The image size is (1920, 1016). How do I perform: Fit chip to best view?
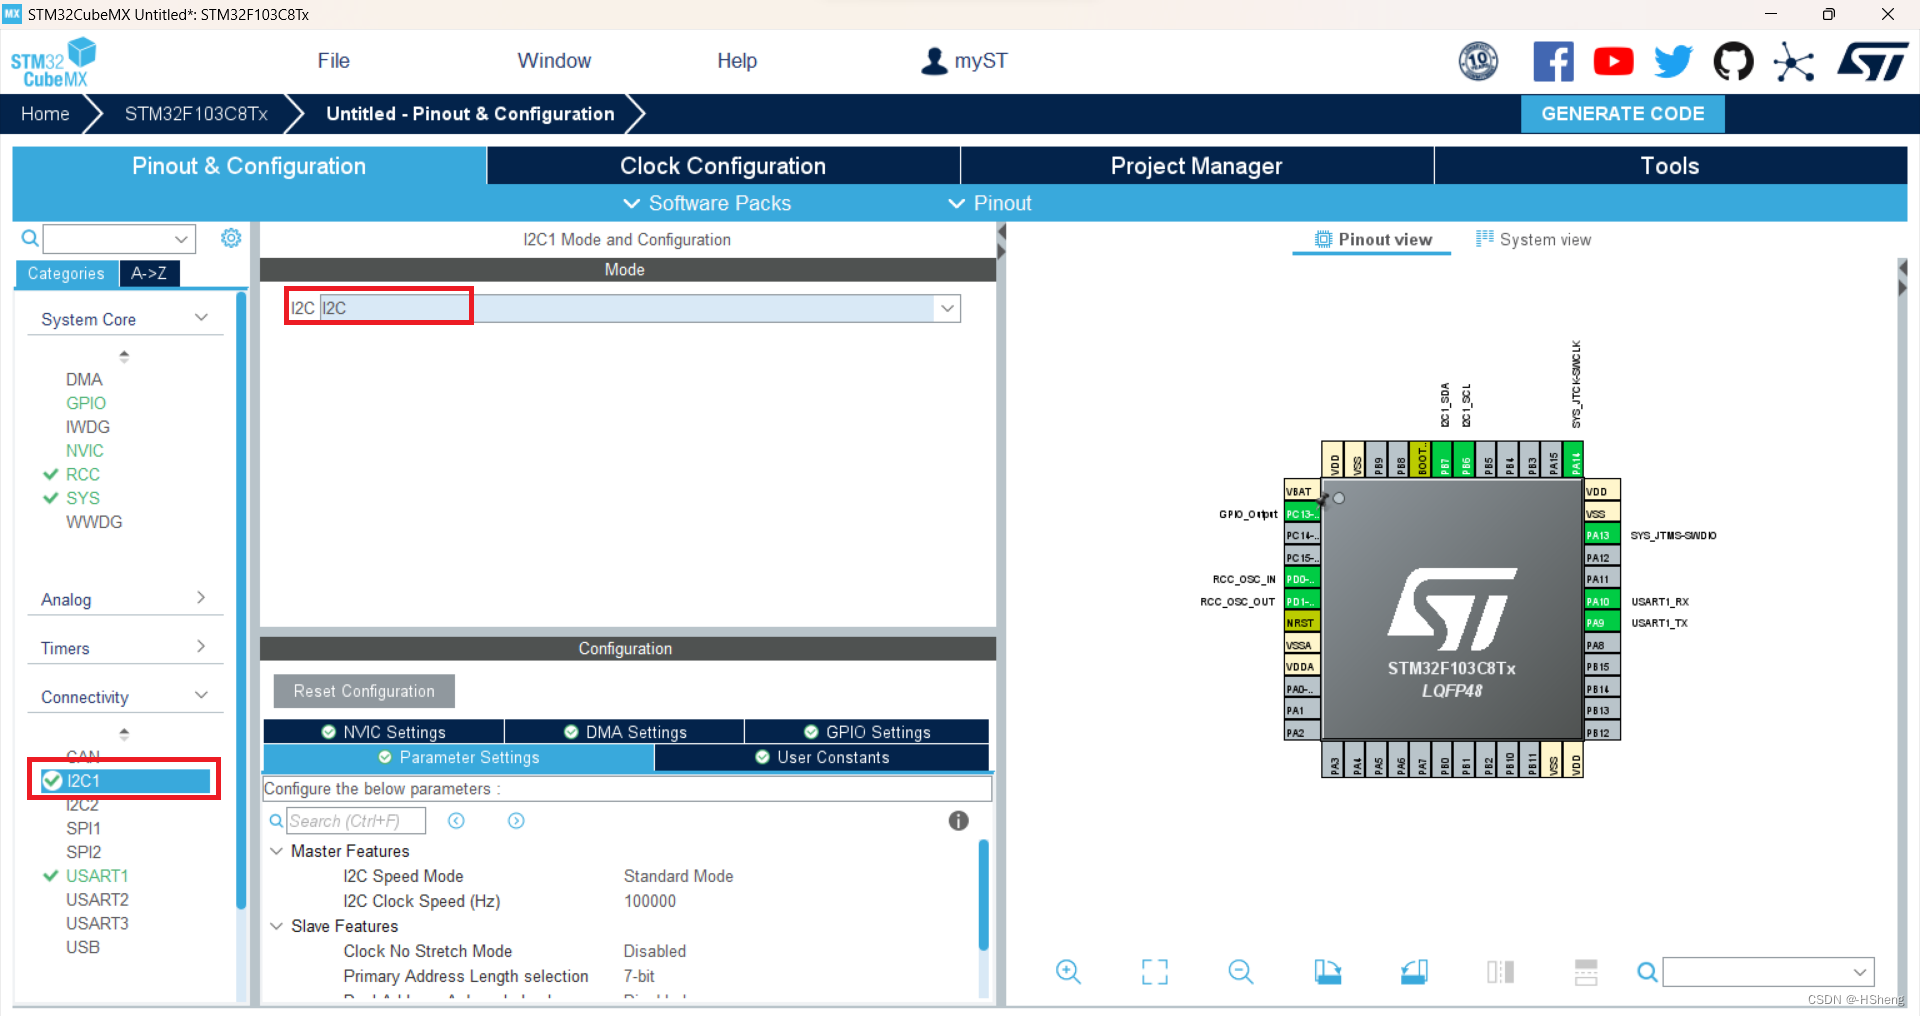point(1155,971)
